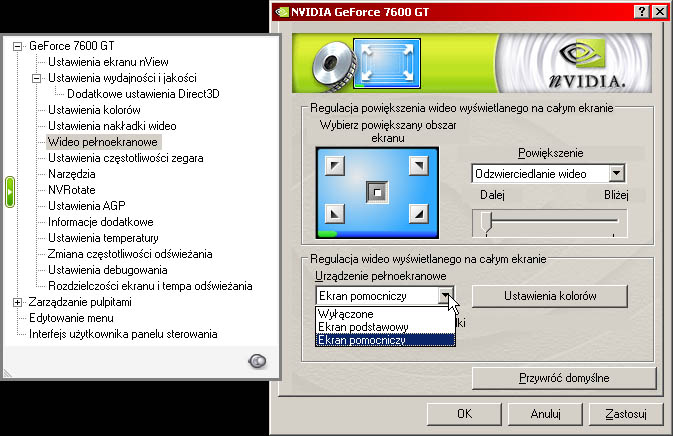Open NVRotate settings
673x436 pixels.
tap(72, 190)
